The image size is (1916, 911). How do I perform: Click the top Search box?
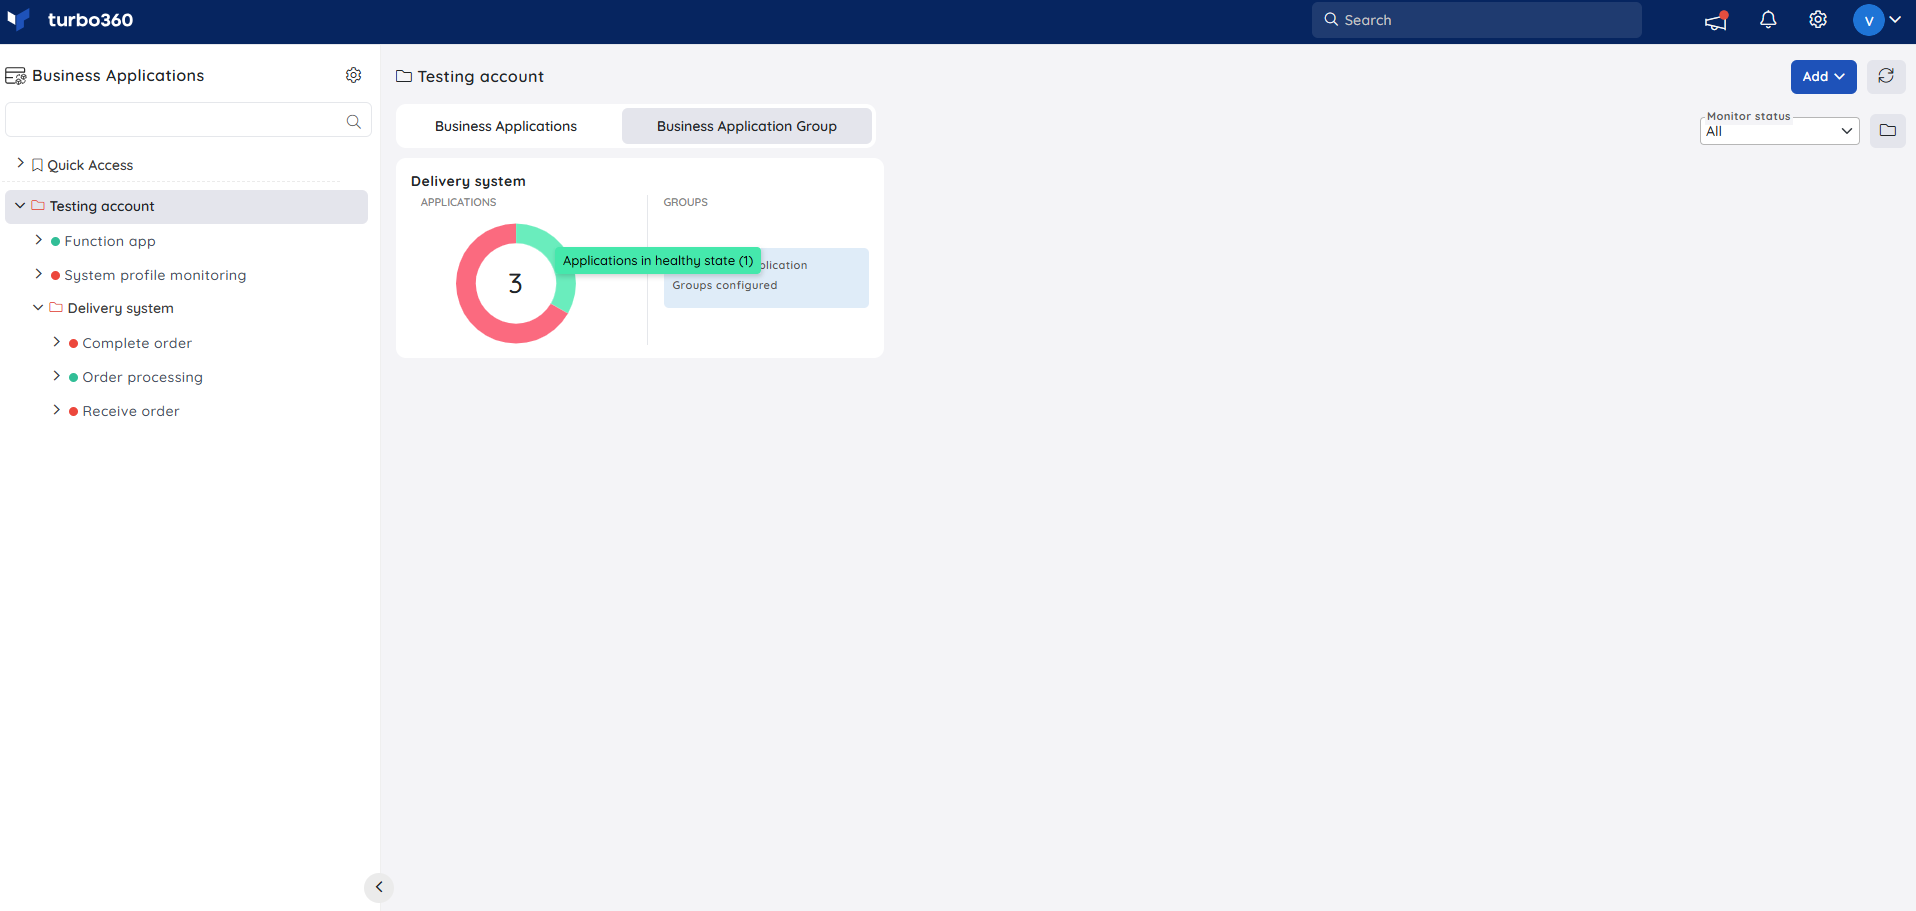tap(1476, 20)
